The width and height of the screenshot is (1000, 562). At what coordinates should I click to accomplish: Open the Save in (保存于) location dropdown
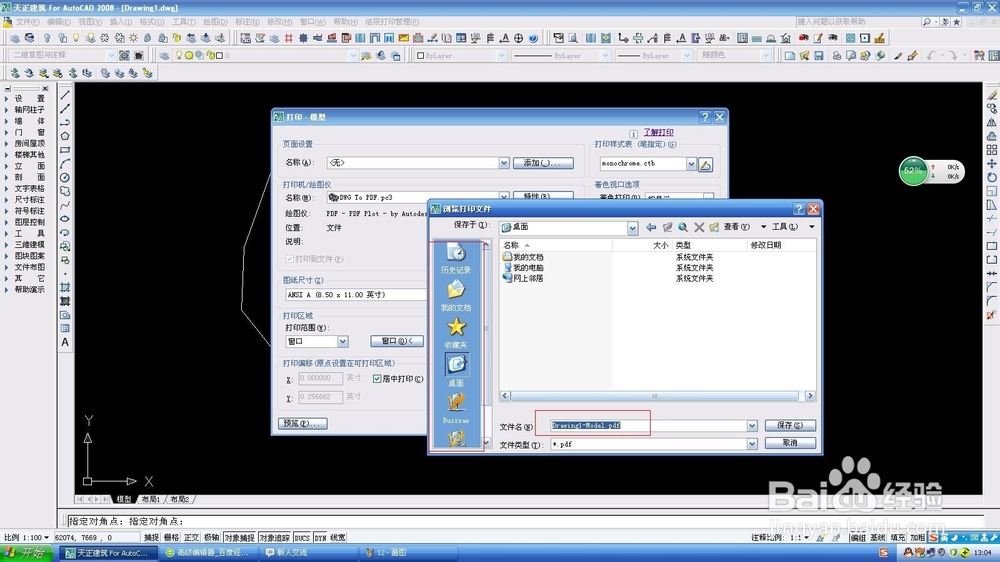click(632, 228)
